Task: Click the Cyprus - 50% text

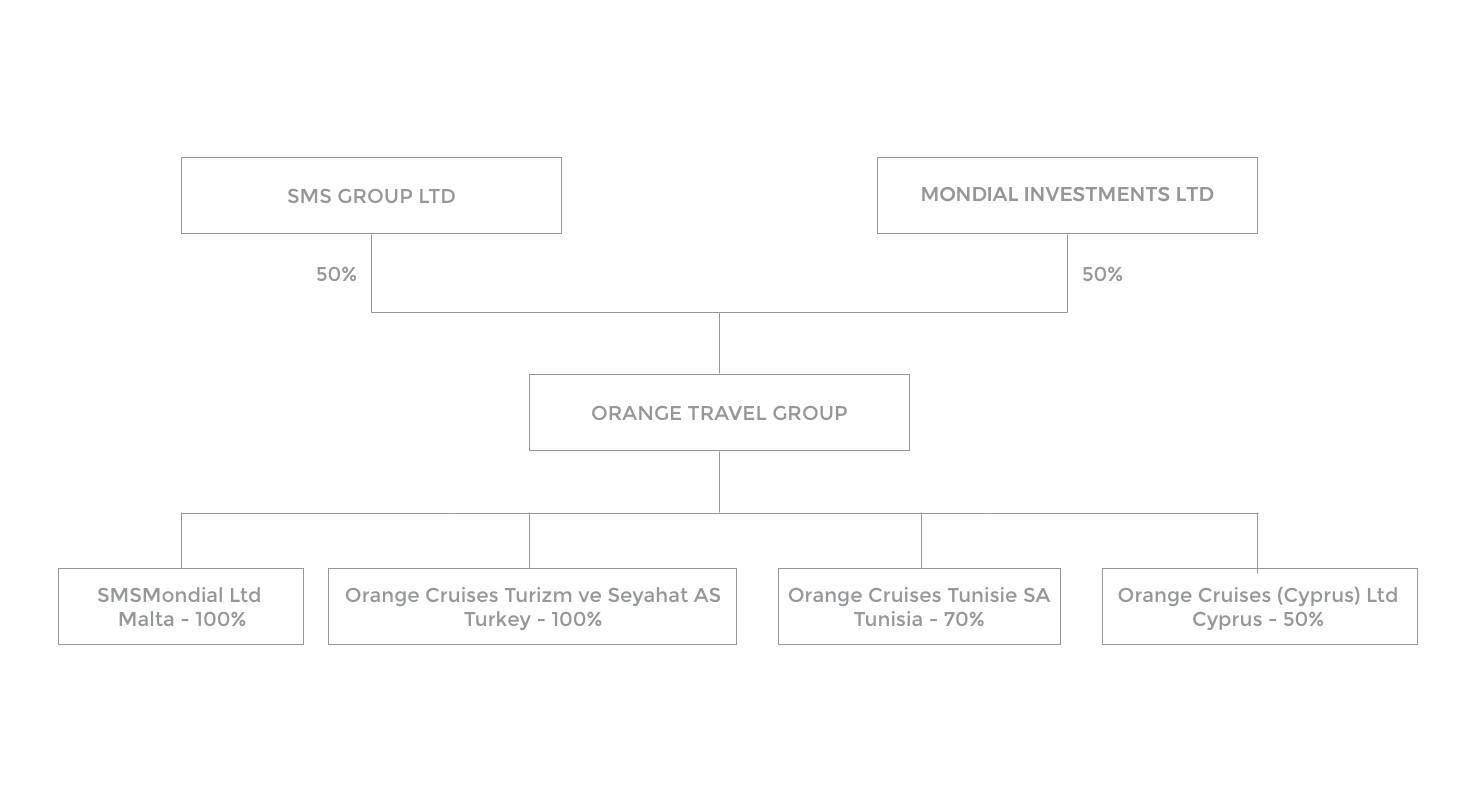Action: click(x=1258, y=619)
